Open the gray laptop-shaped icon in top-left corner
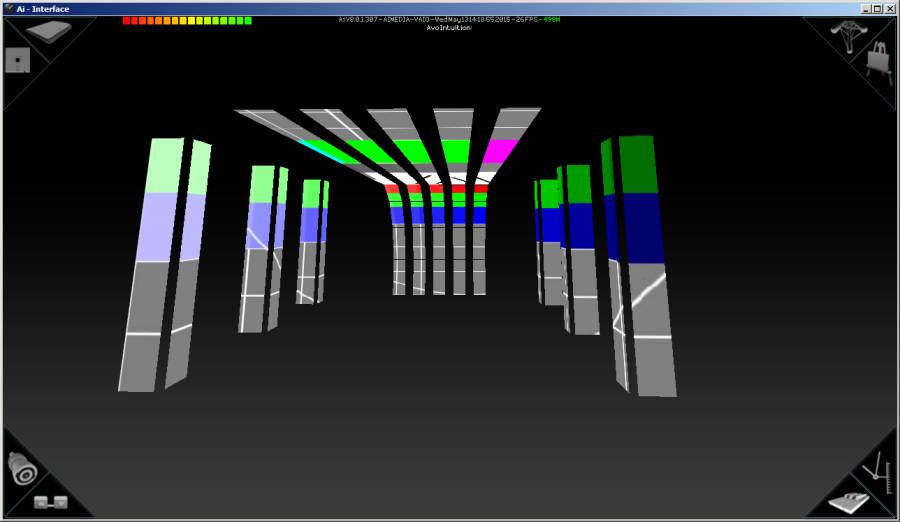 click(x=48, y=32)
